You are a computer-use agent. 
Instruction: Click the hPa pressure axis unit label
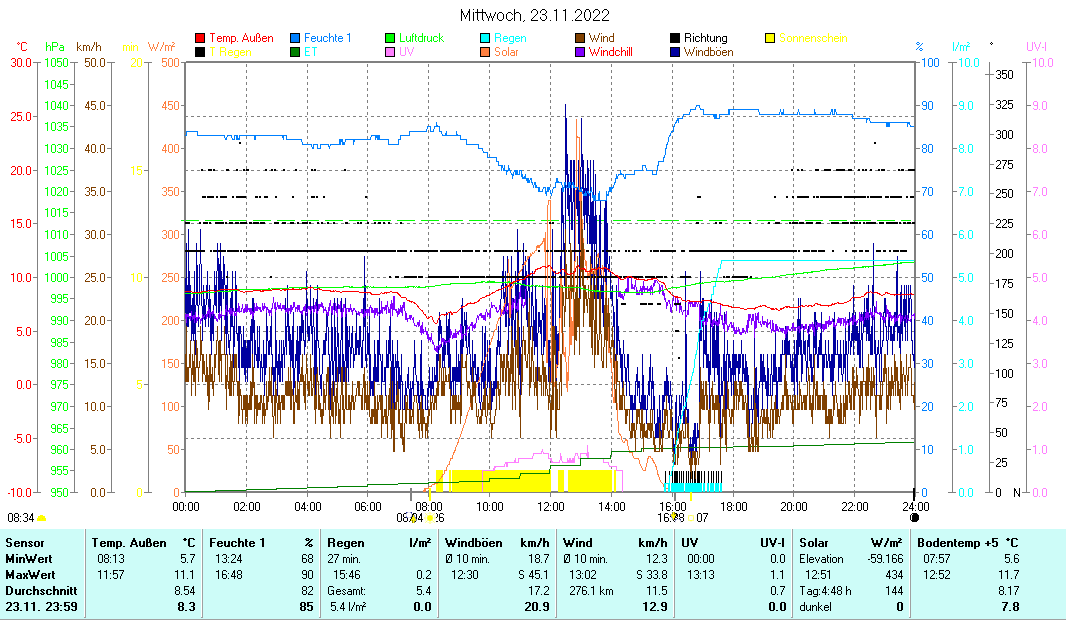click(54, 47)
